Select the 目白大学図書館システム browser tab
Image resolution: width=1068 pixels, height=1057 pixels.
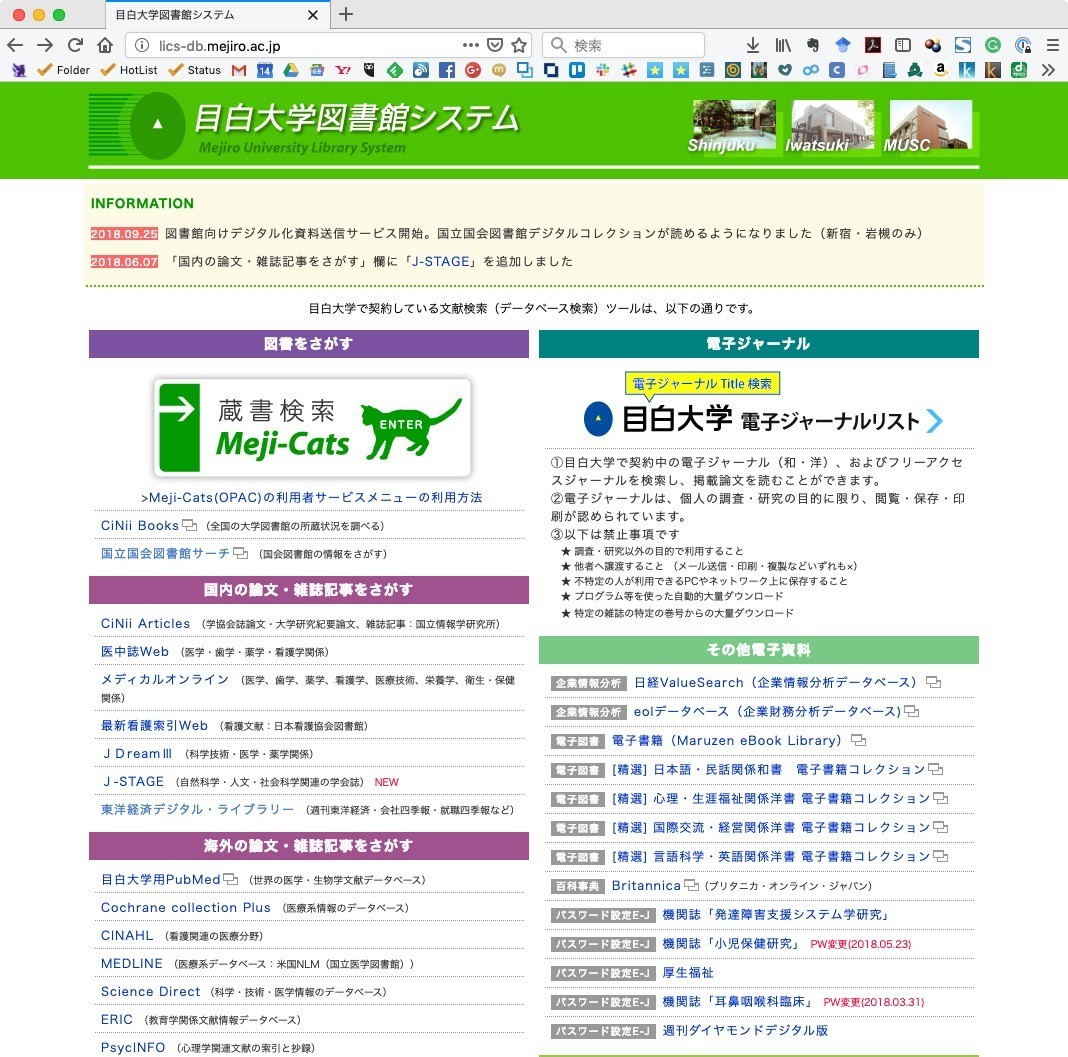pos(218,14)
